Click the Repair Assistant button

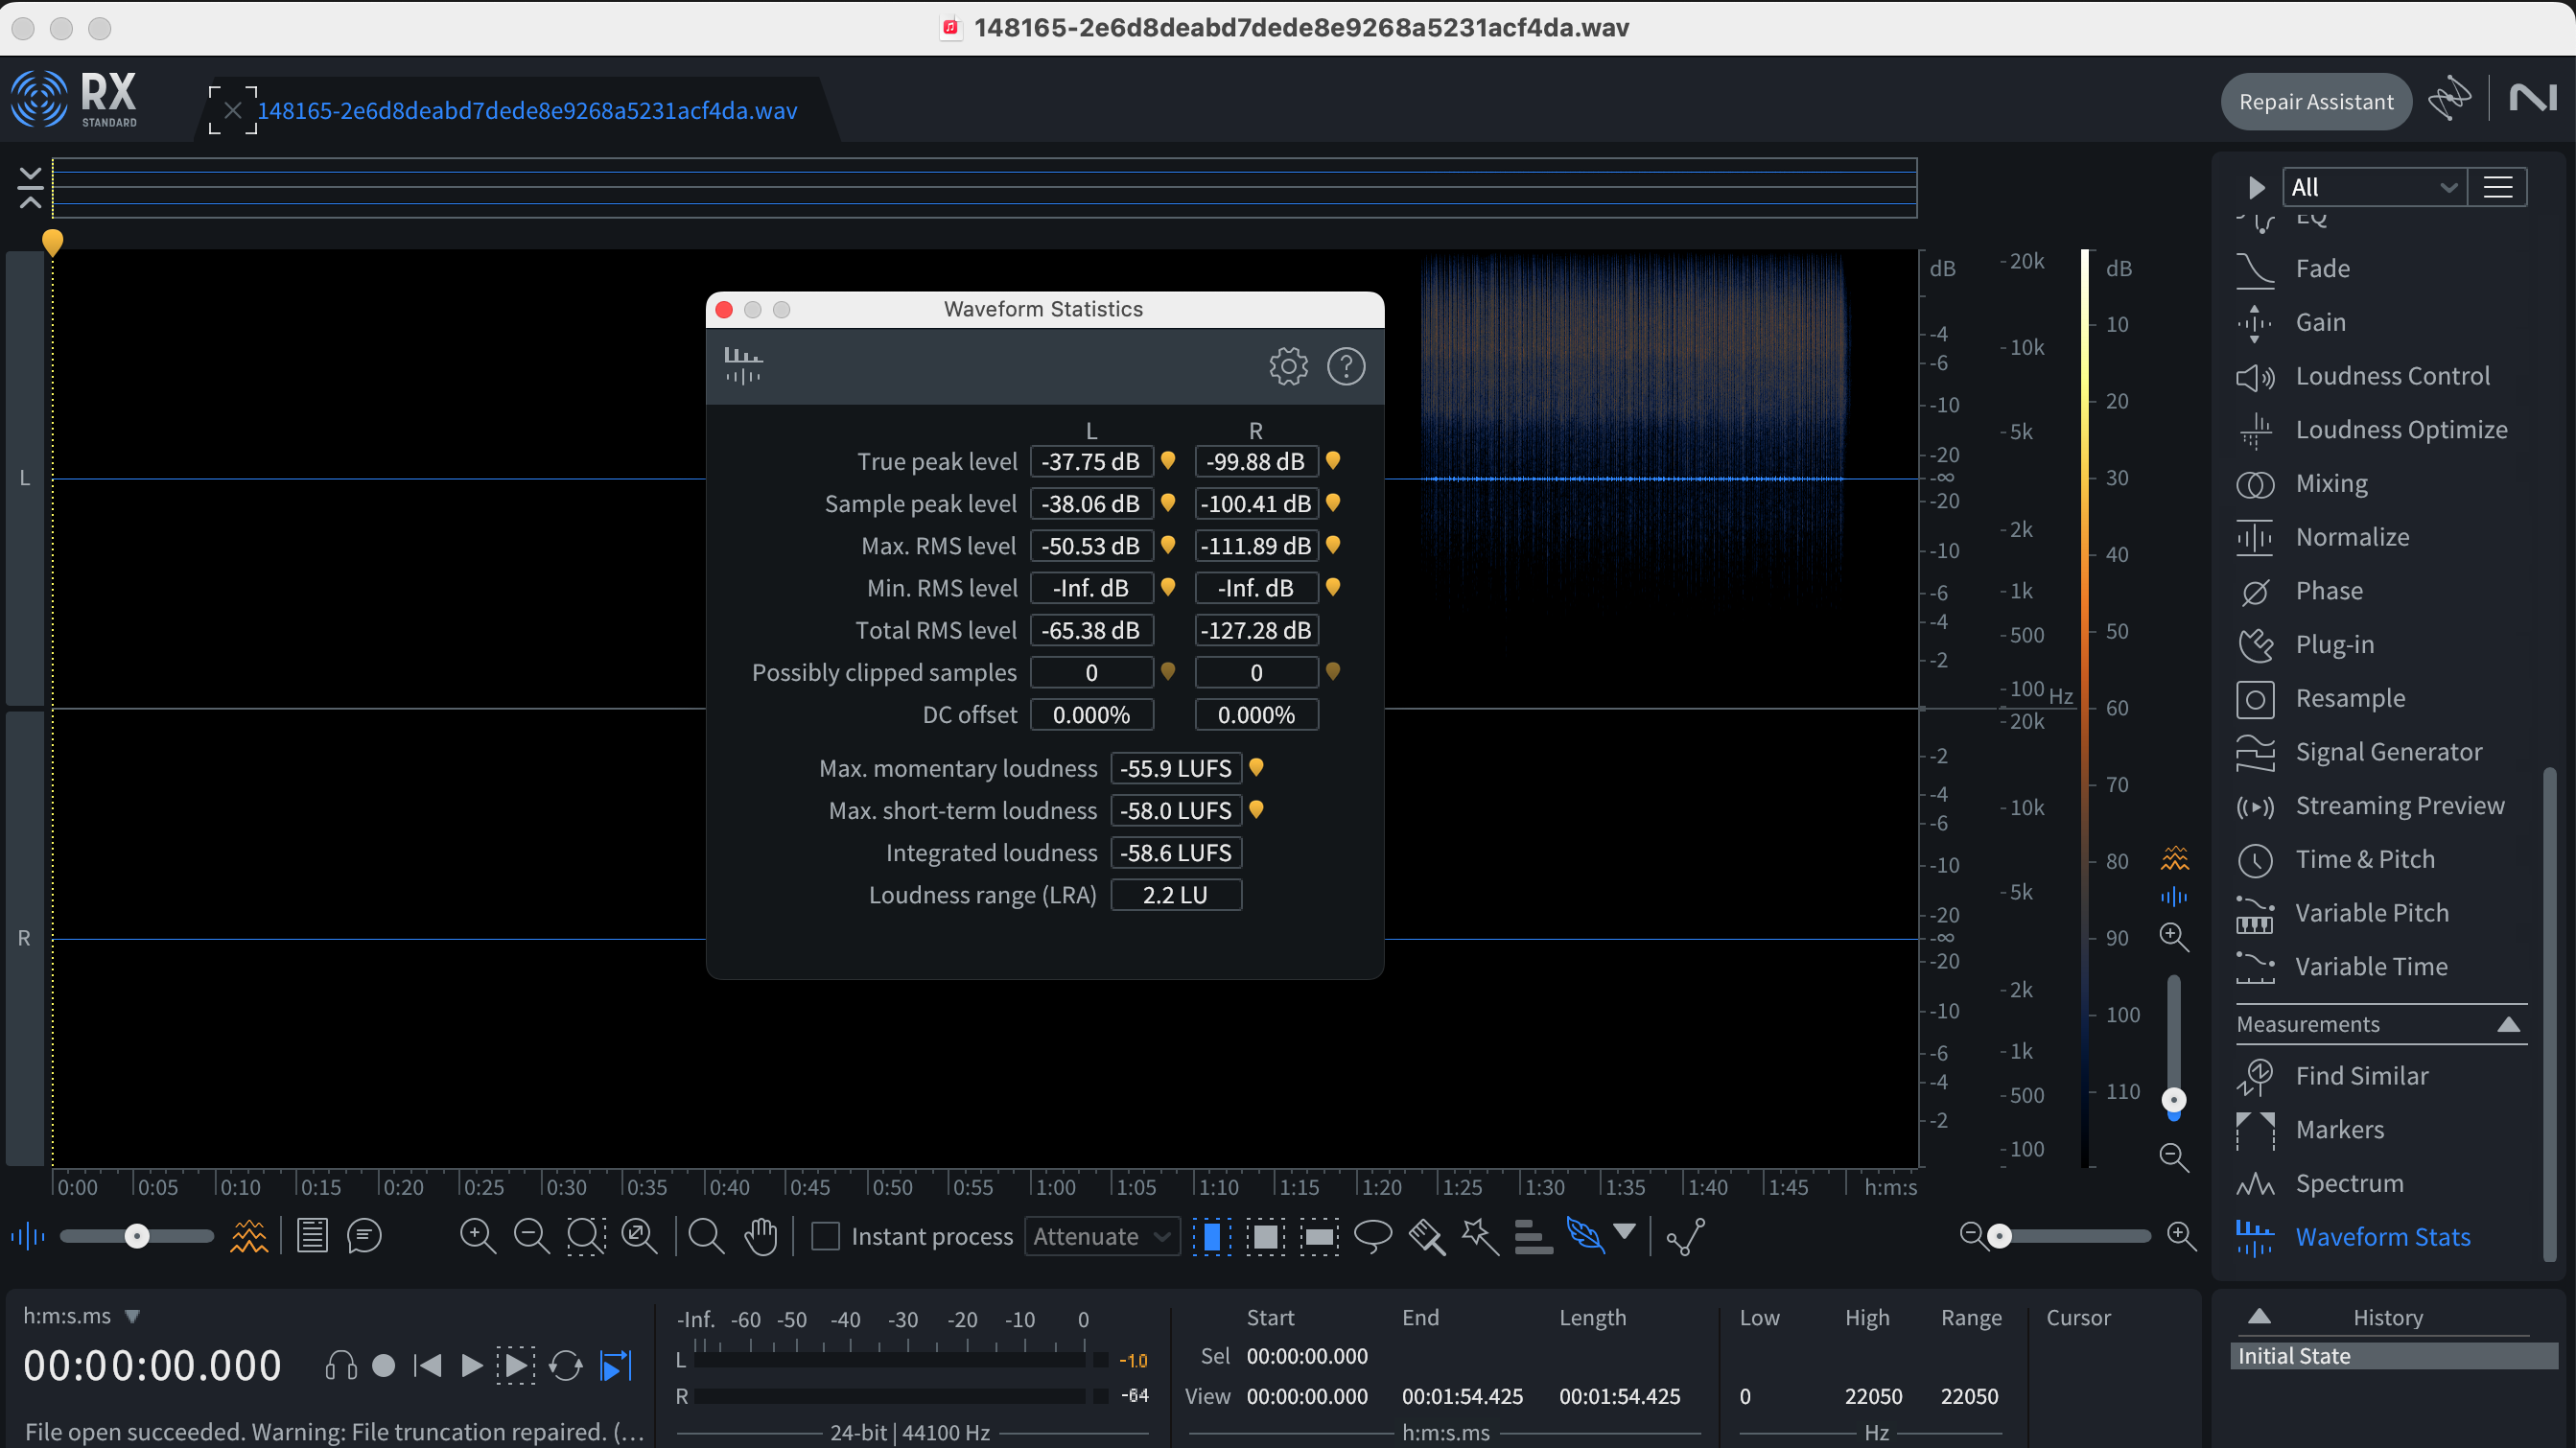click(x=2316, y=102)
